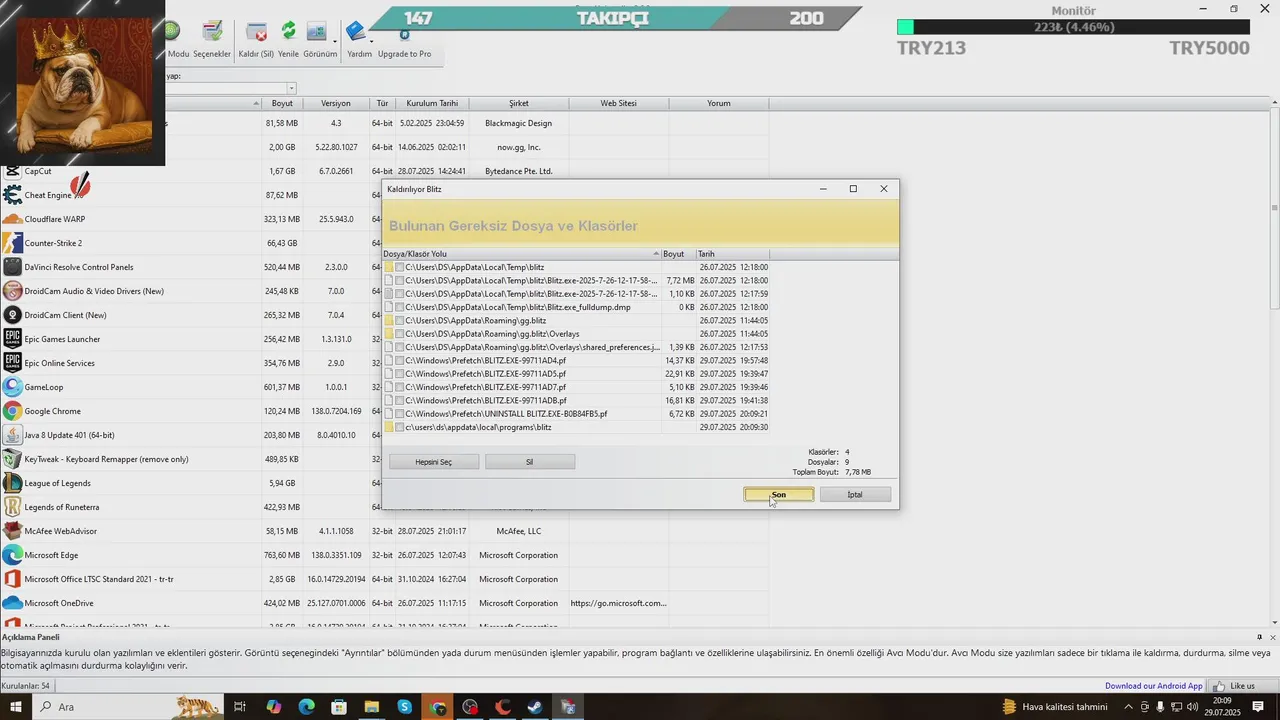Check the UNINSTALL BLITZ.EXE prefetch checkbox
Viewport: 1280px width, 720px height.
(x=400, y=413)
